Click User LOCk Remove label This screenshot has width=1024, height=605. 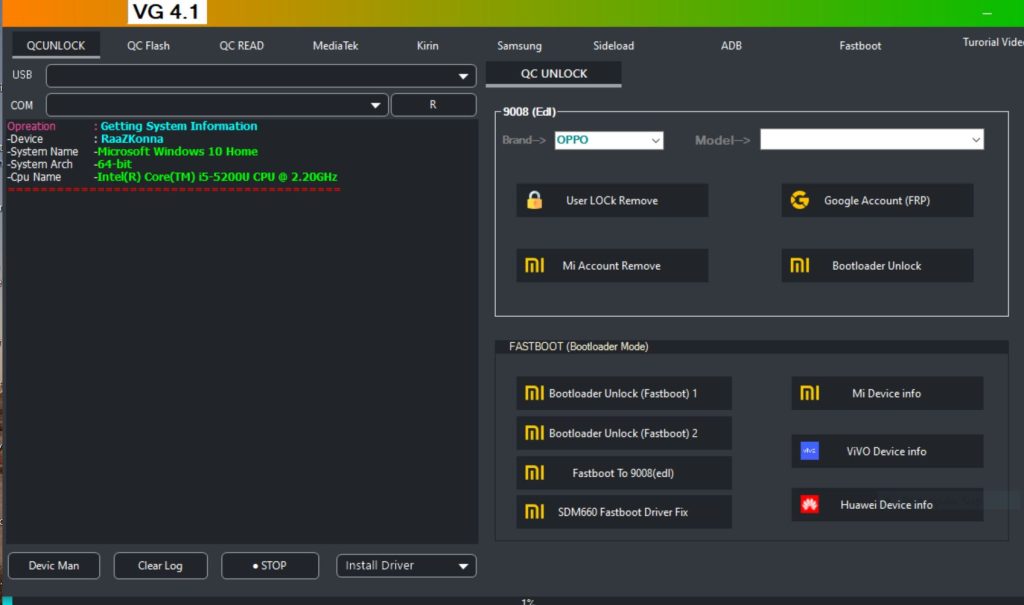tap(612, 201)
